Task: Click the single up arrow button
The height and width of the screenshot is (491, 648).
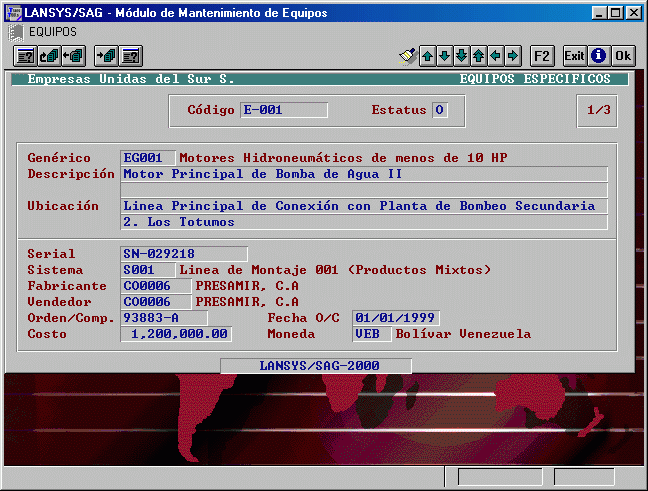Action: tap(428, 56)
